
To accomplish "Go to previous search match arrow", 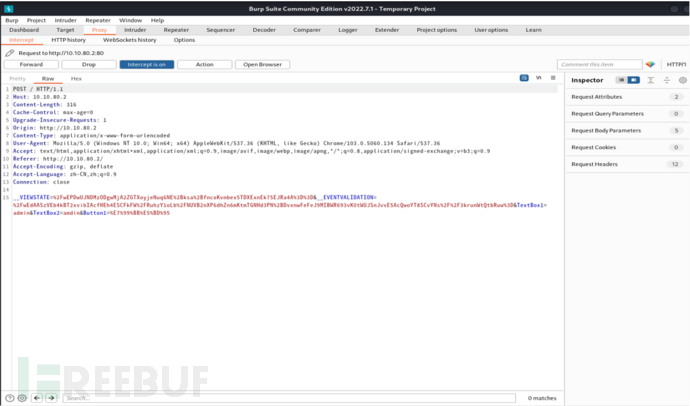I will 37,398.
